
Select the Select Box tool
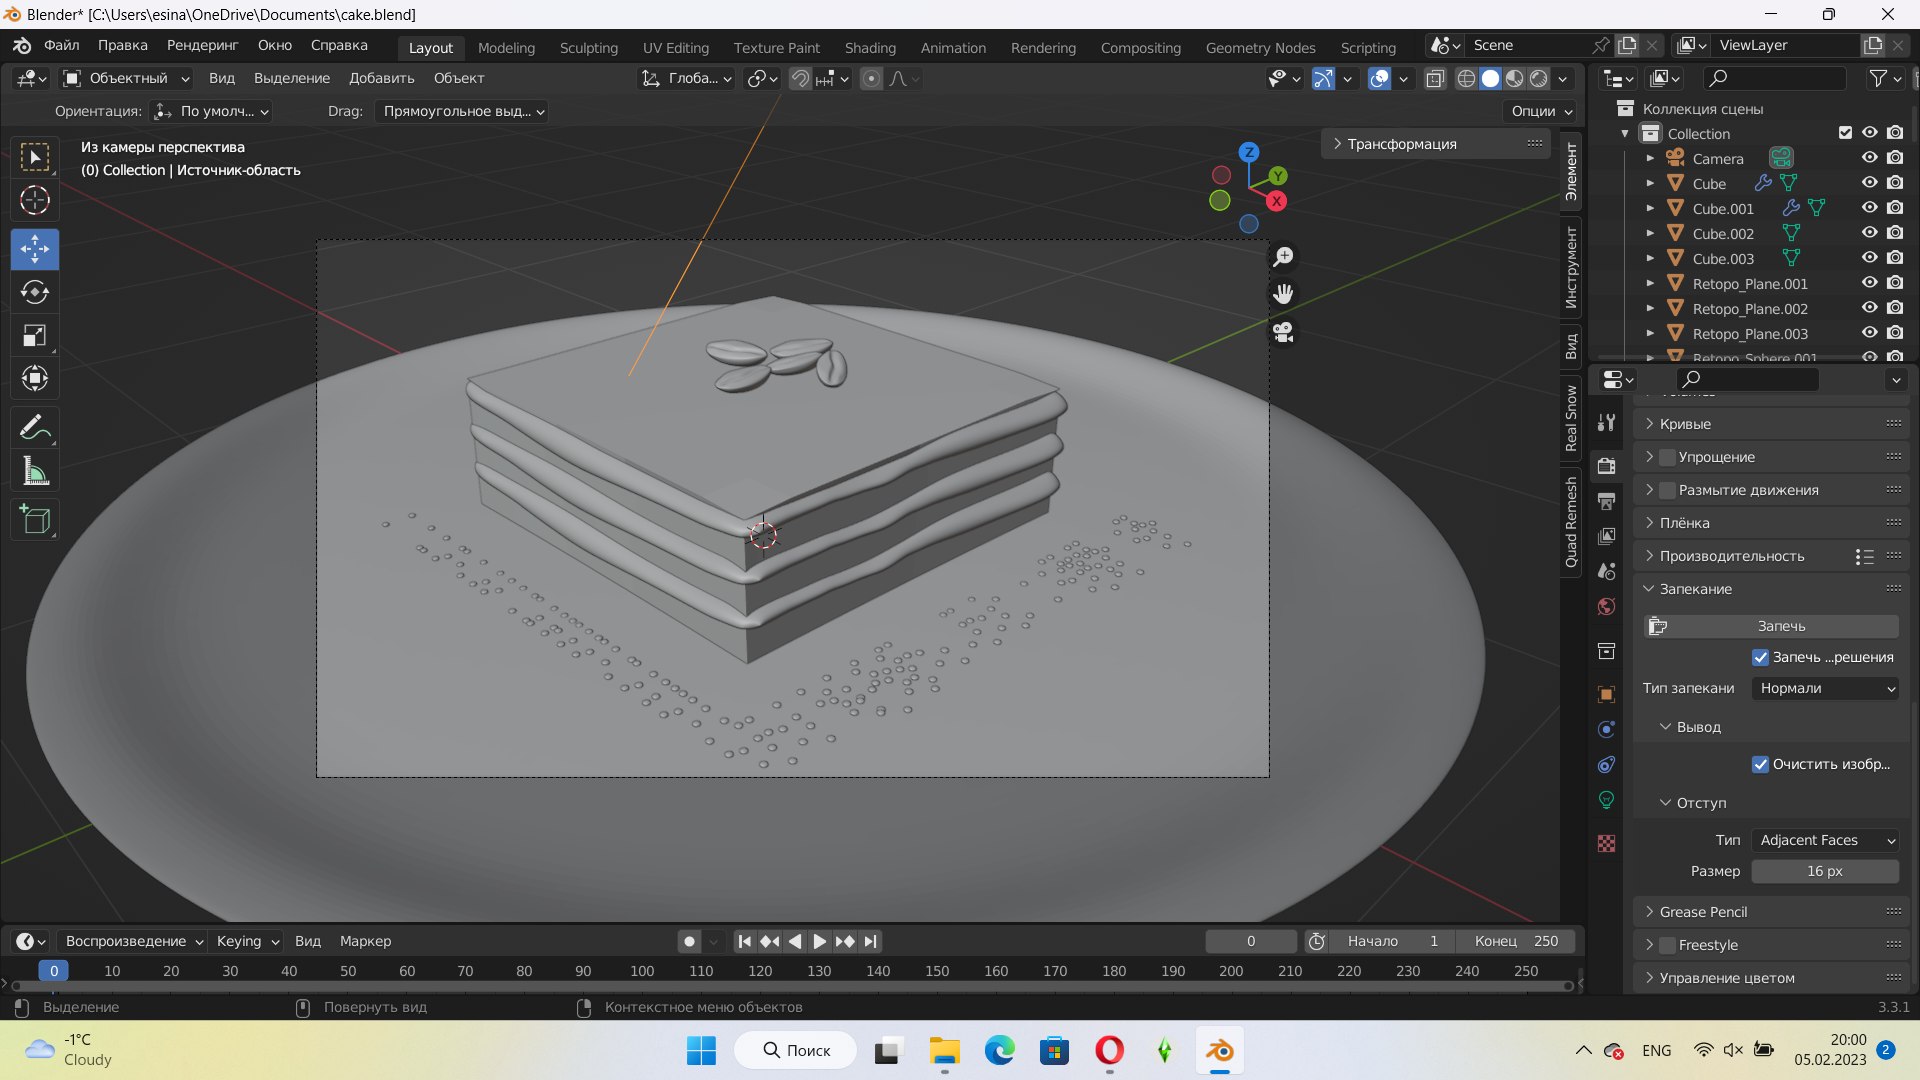[x=35, y=157]
